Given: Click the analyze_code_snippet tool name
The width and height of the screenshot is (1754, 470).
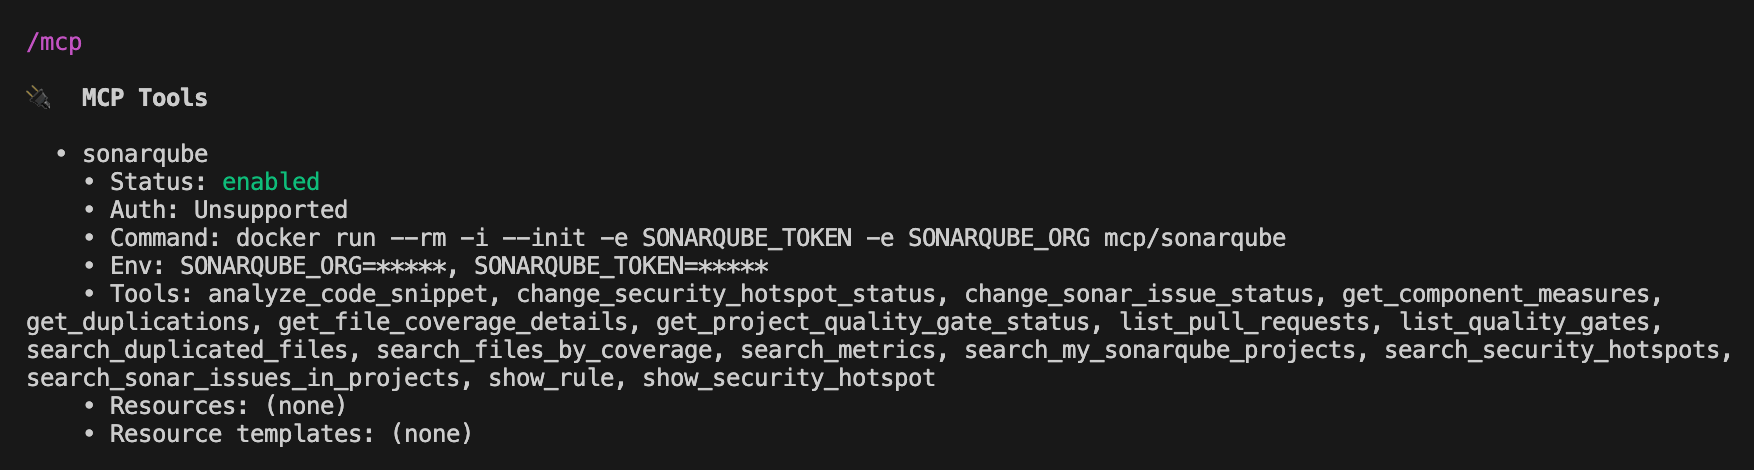Looking at the screenshot, I should (347, 294).
